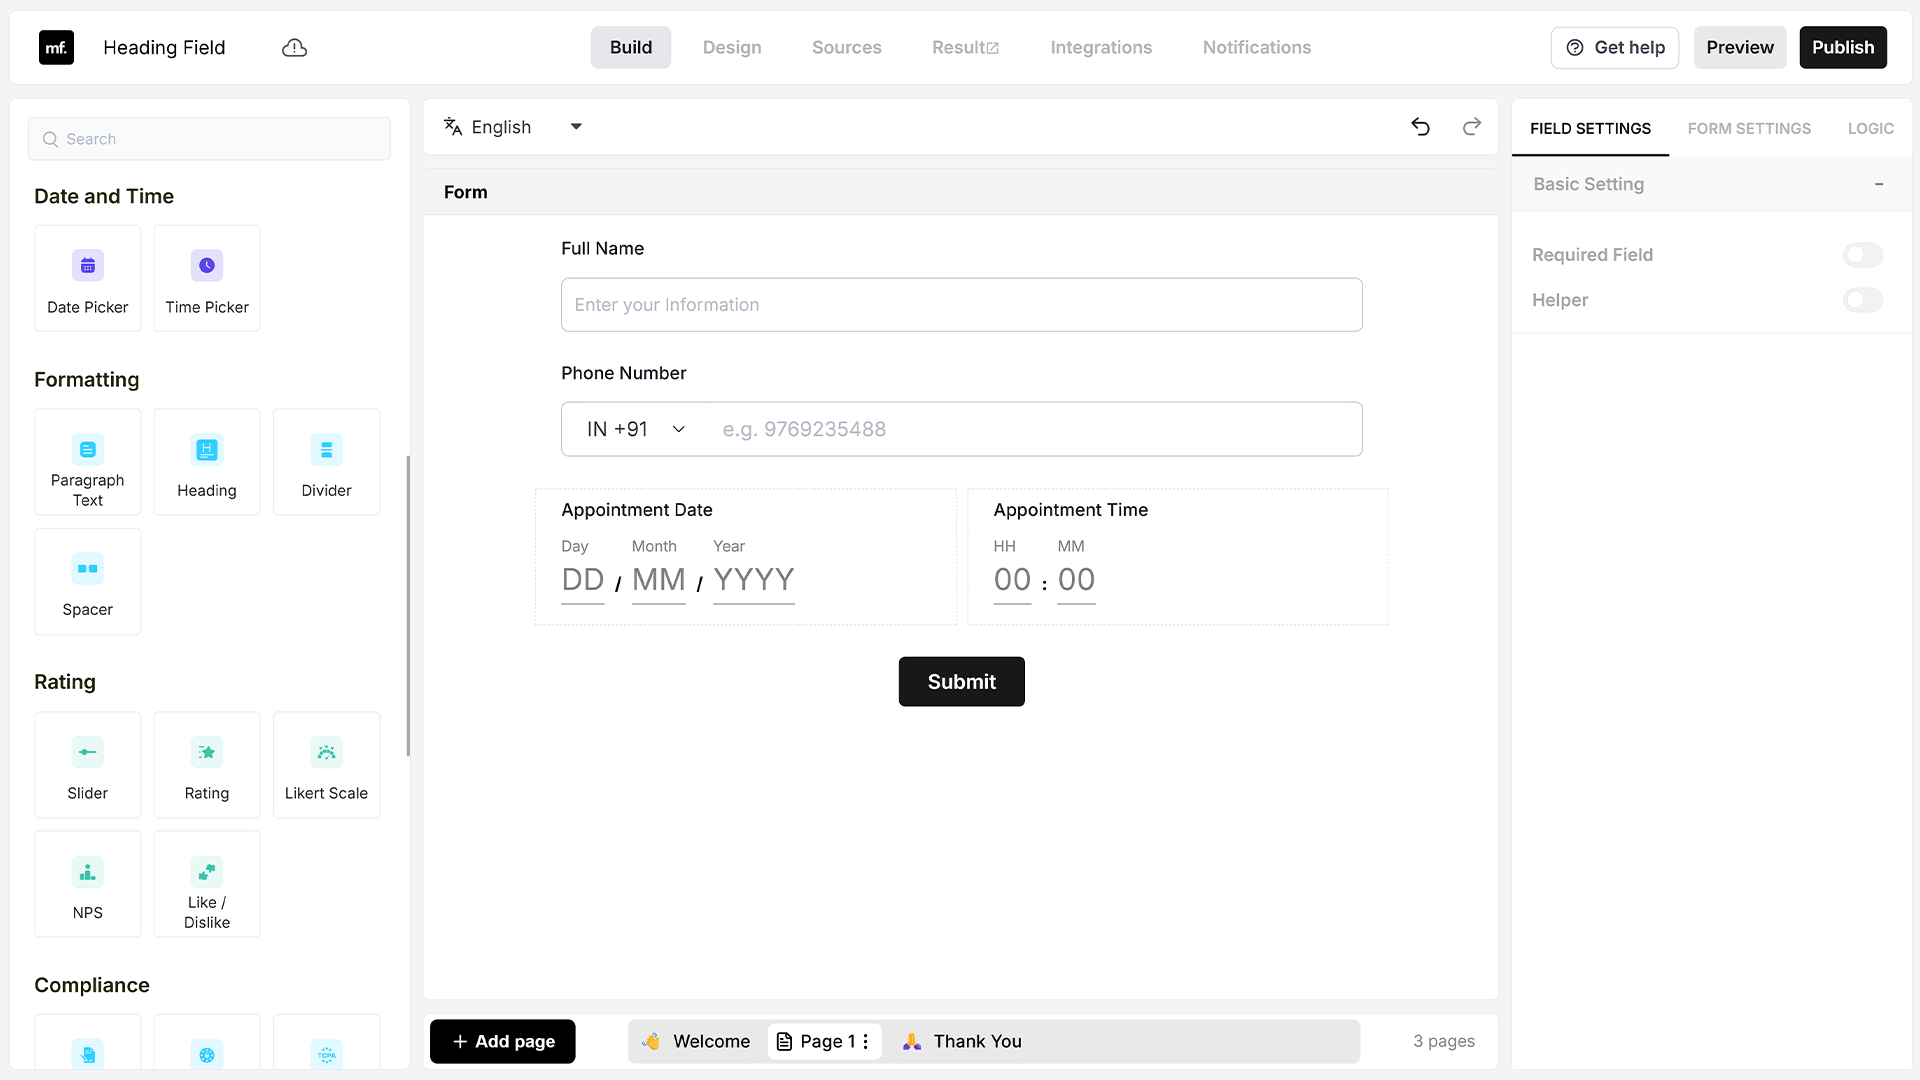The image size is (1920, 1080).
Task: Click the HH hours field
Action: 1012,580
